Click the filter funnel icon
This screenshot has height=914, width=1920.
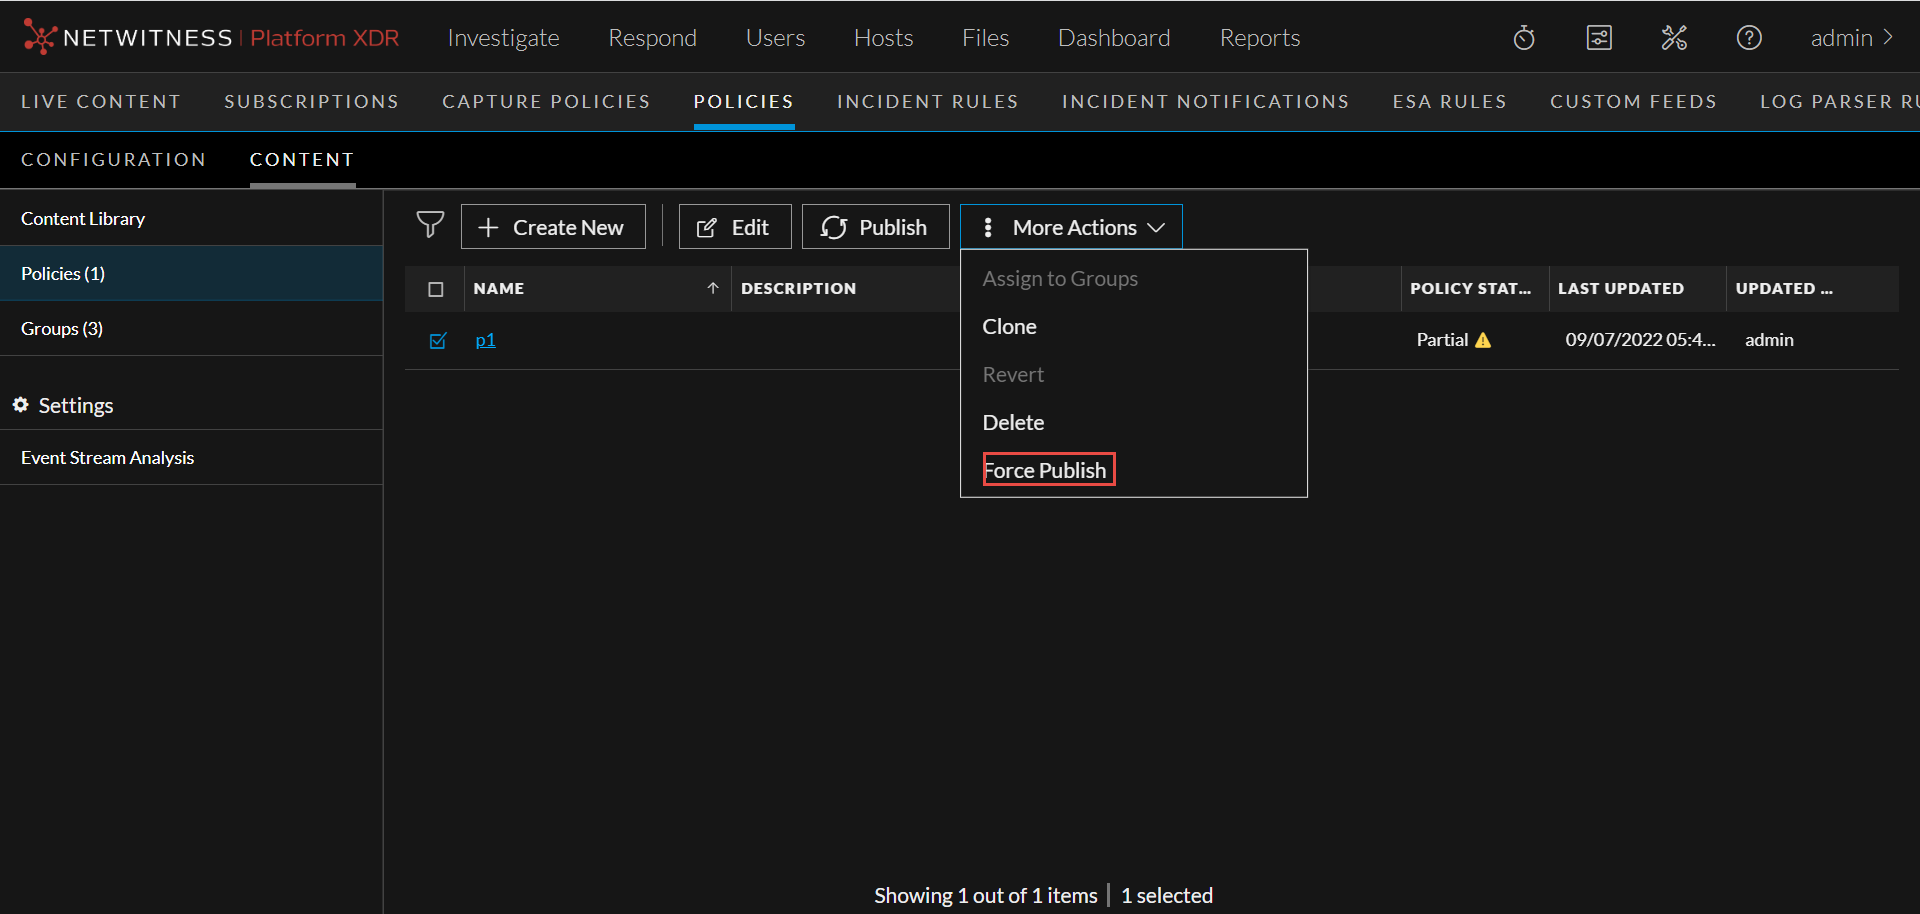pos(430,226)
